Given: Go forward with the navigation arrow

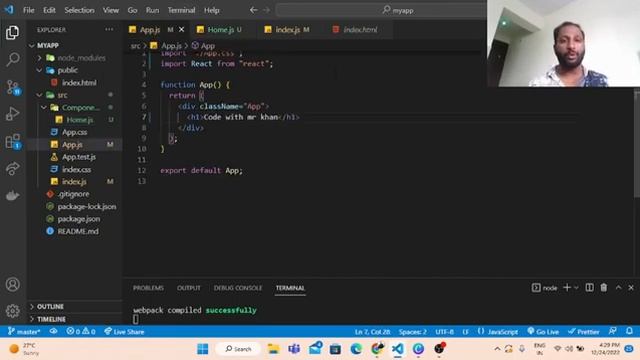Looking at the screenshot, I should [266, 10].
